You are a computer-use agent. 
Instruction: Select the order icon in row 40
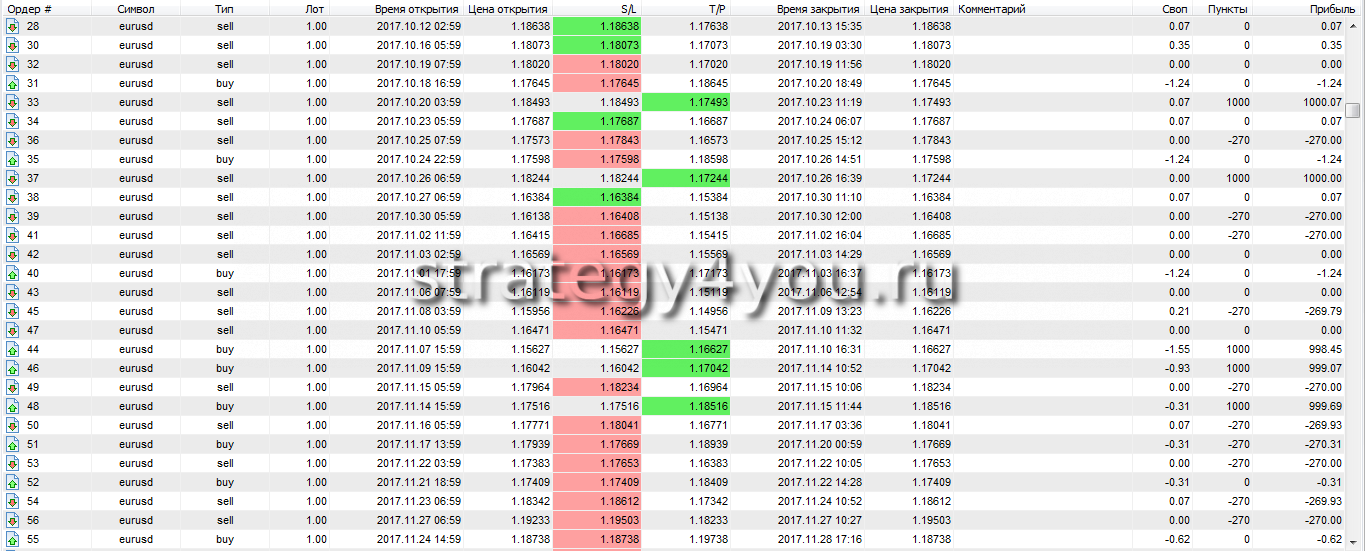[x=12, y=273]
